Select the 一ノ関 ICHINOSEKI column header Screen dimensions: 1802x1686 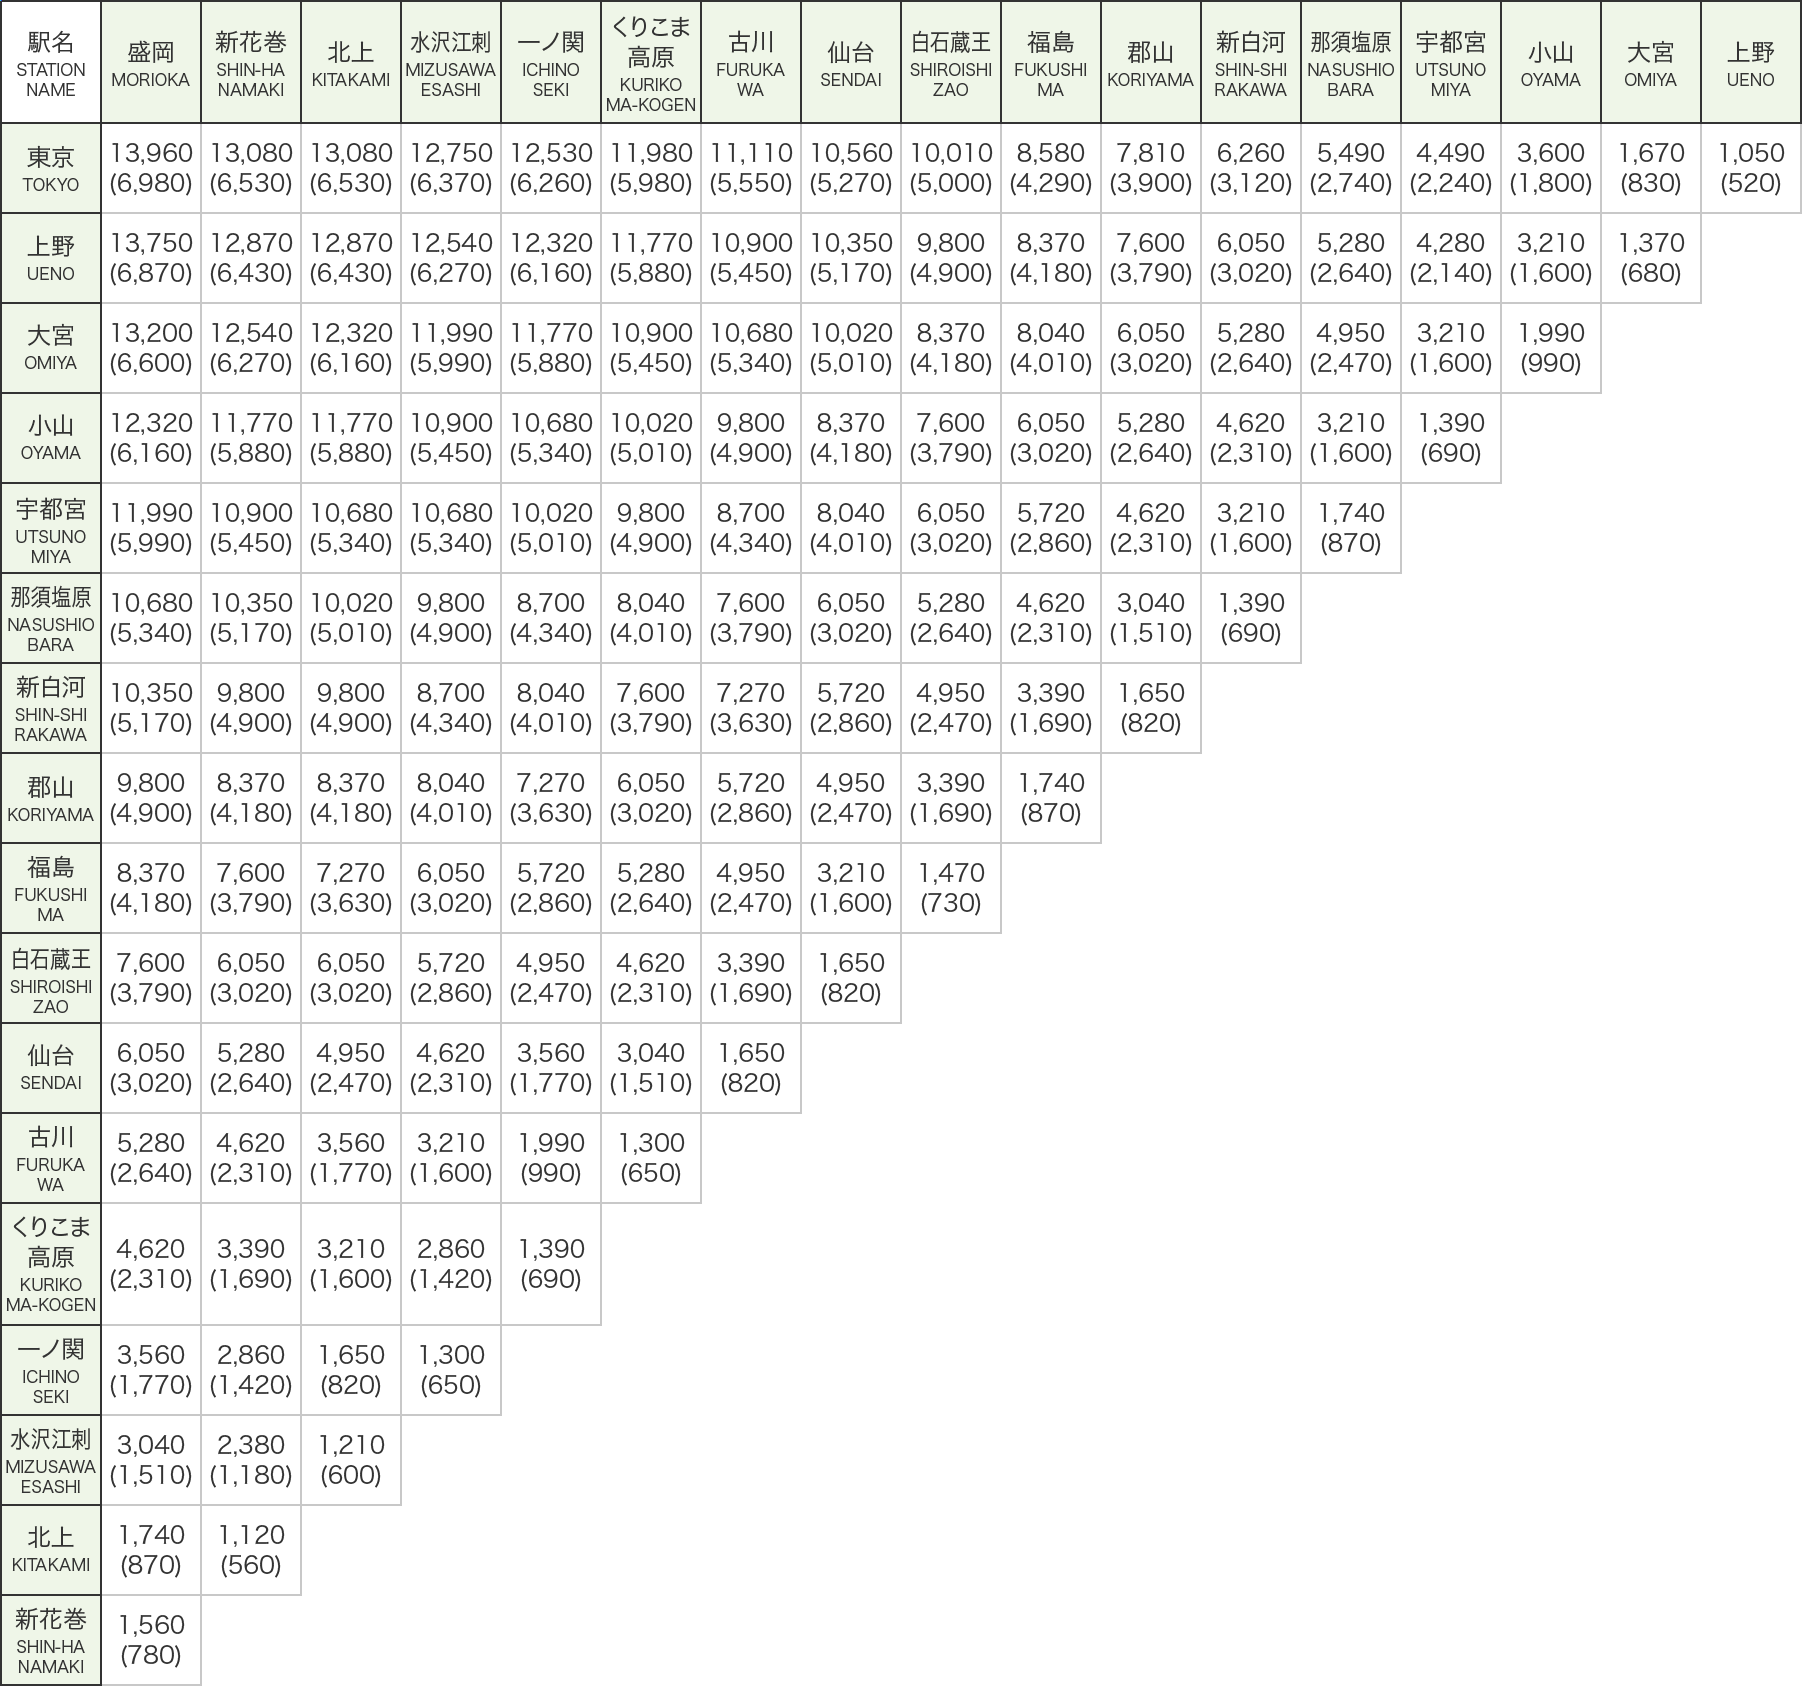[x=551, y=62]
